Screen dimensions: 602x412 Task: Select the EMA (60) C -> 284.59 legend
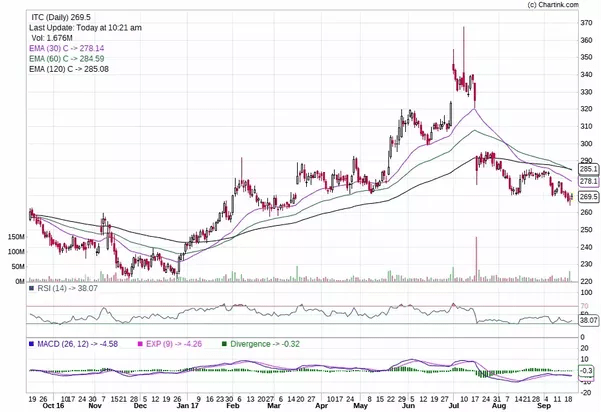click(x=66, y=59)
